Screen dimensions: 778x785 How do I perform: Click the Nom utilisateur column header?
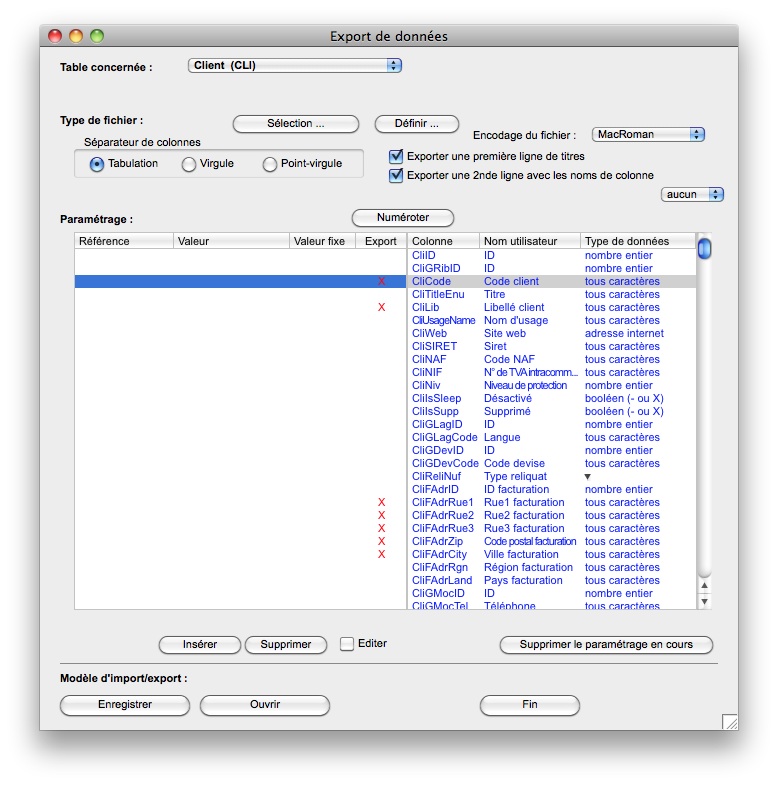click(x=530, y=241)
